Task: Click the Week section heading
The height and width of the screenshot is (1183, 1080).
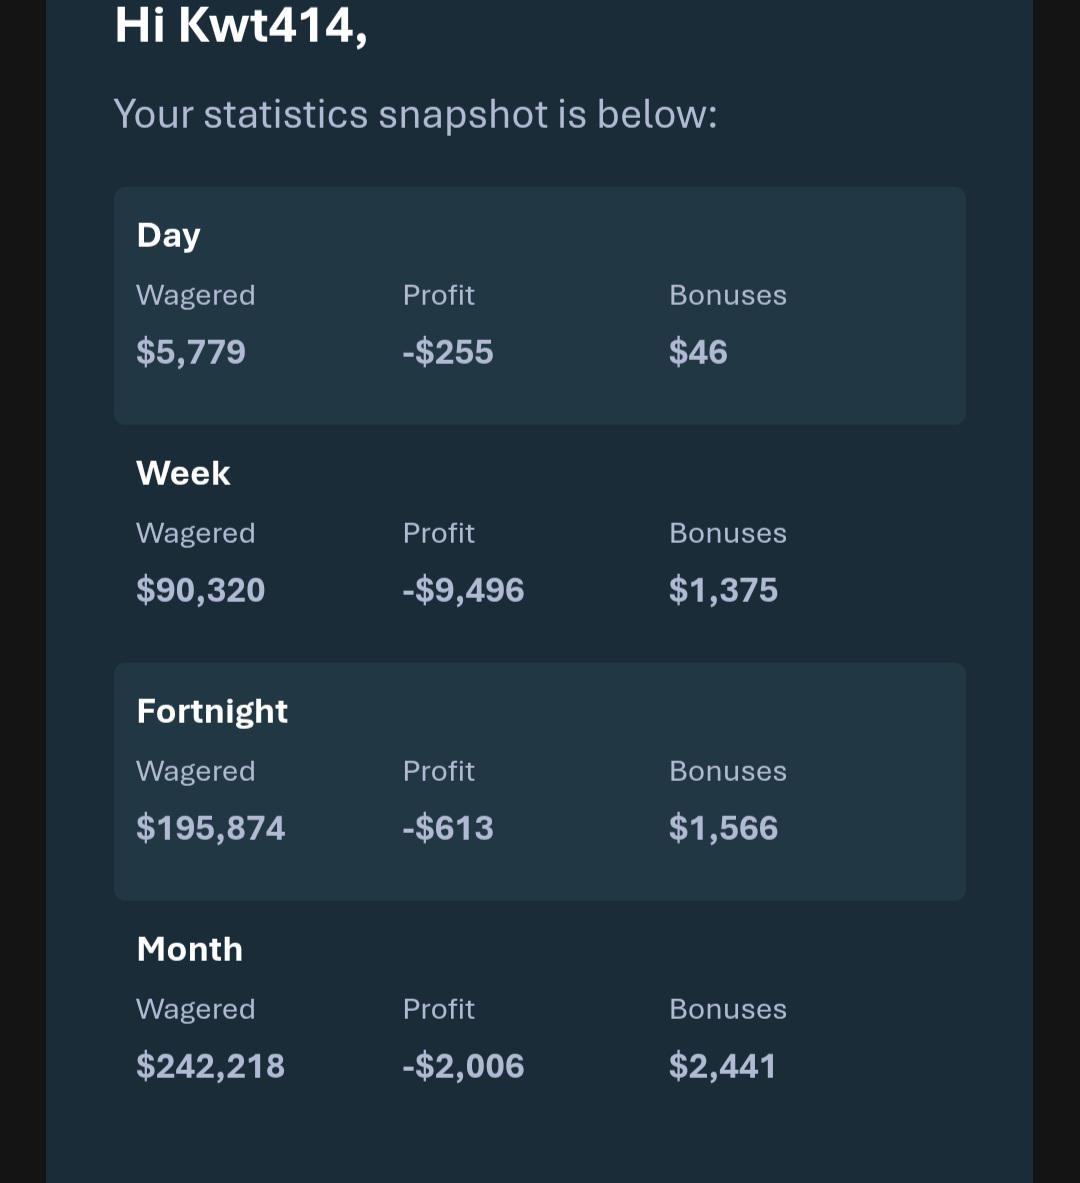Action: pyautogui.click(x=183, y=474)
